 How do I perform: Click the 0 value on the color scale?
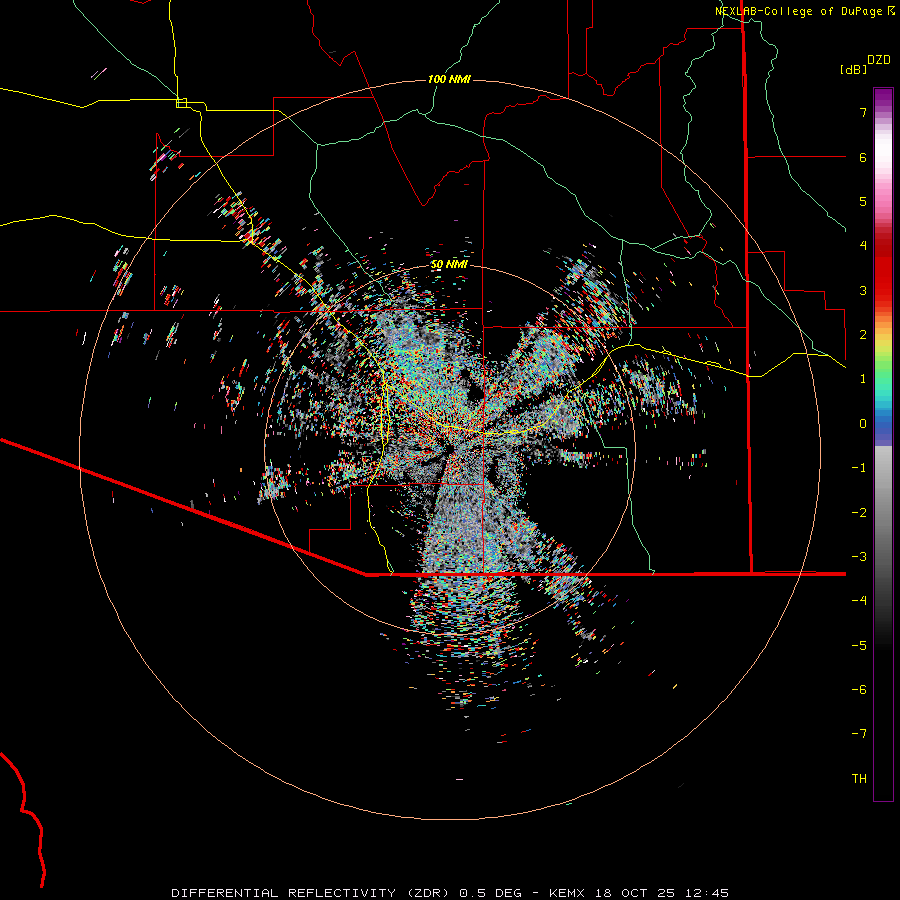click(x=863, y=424)
